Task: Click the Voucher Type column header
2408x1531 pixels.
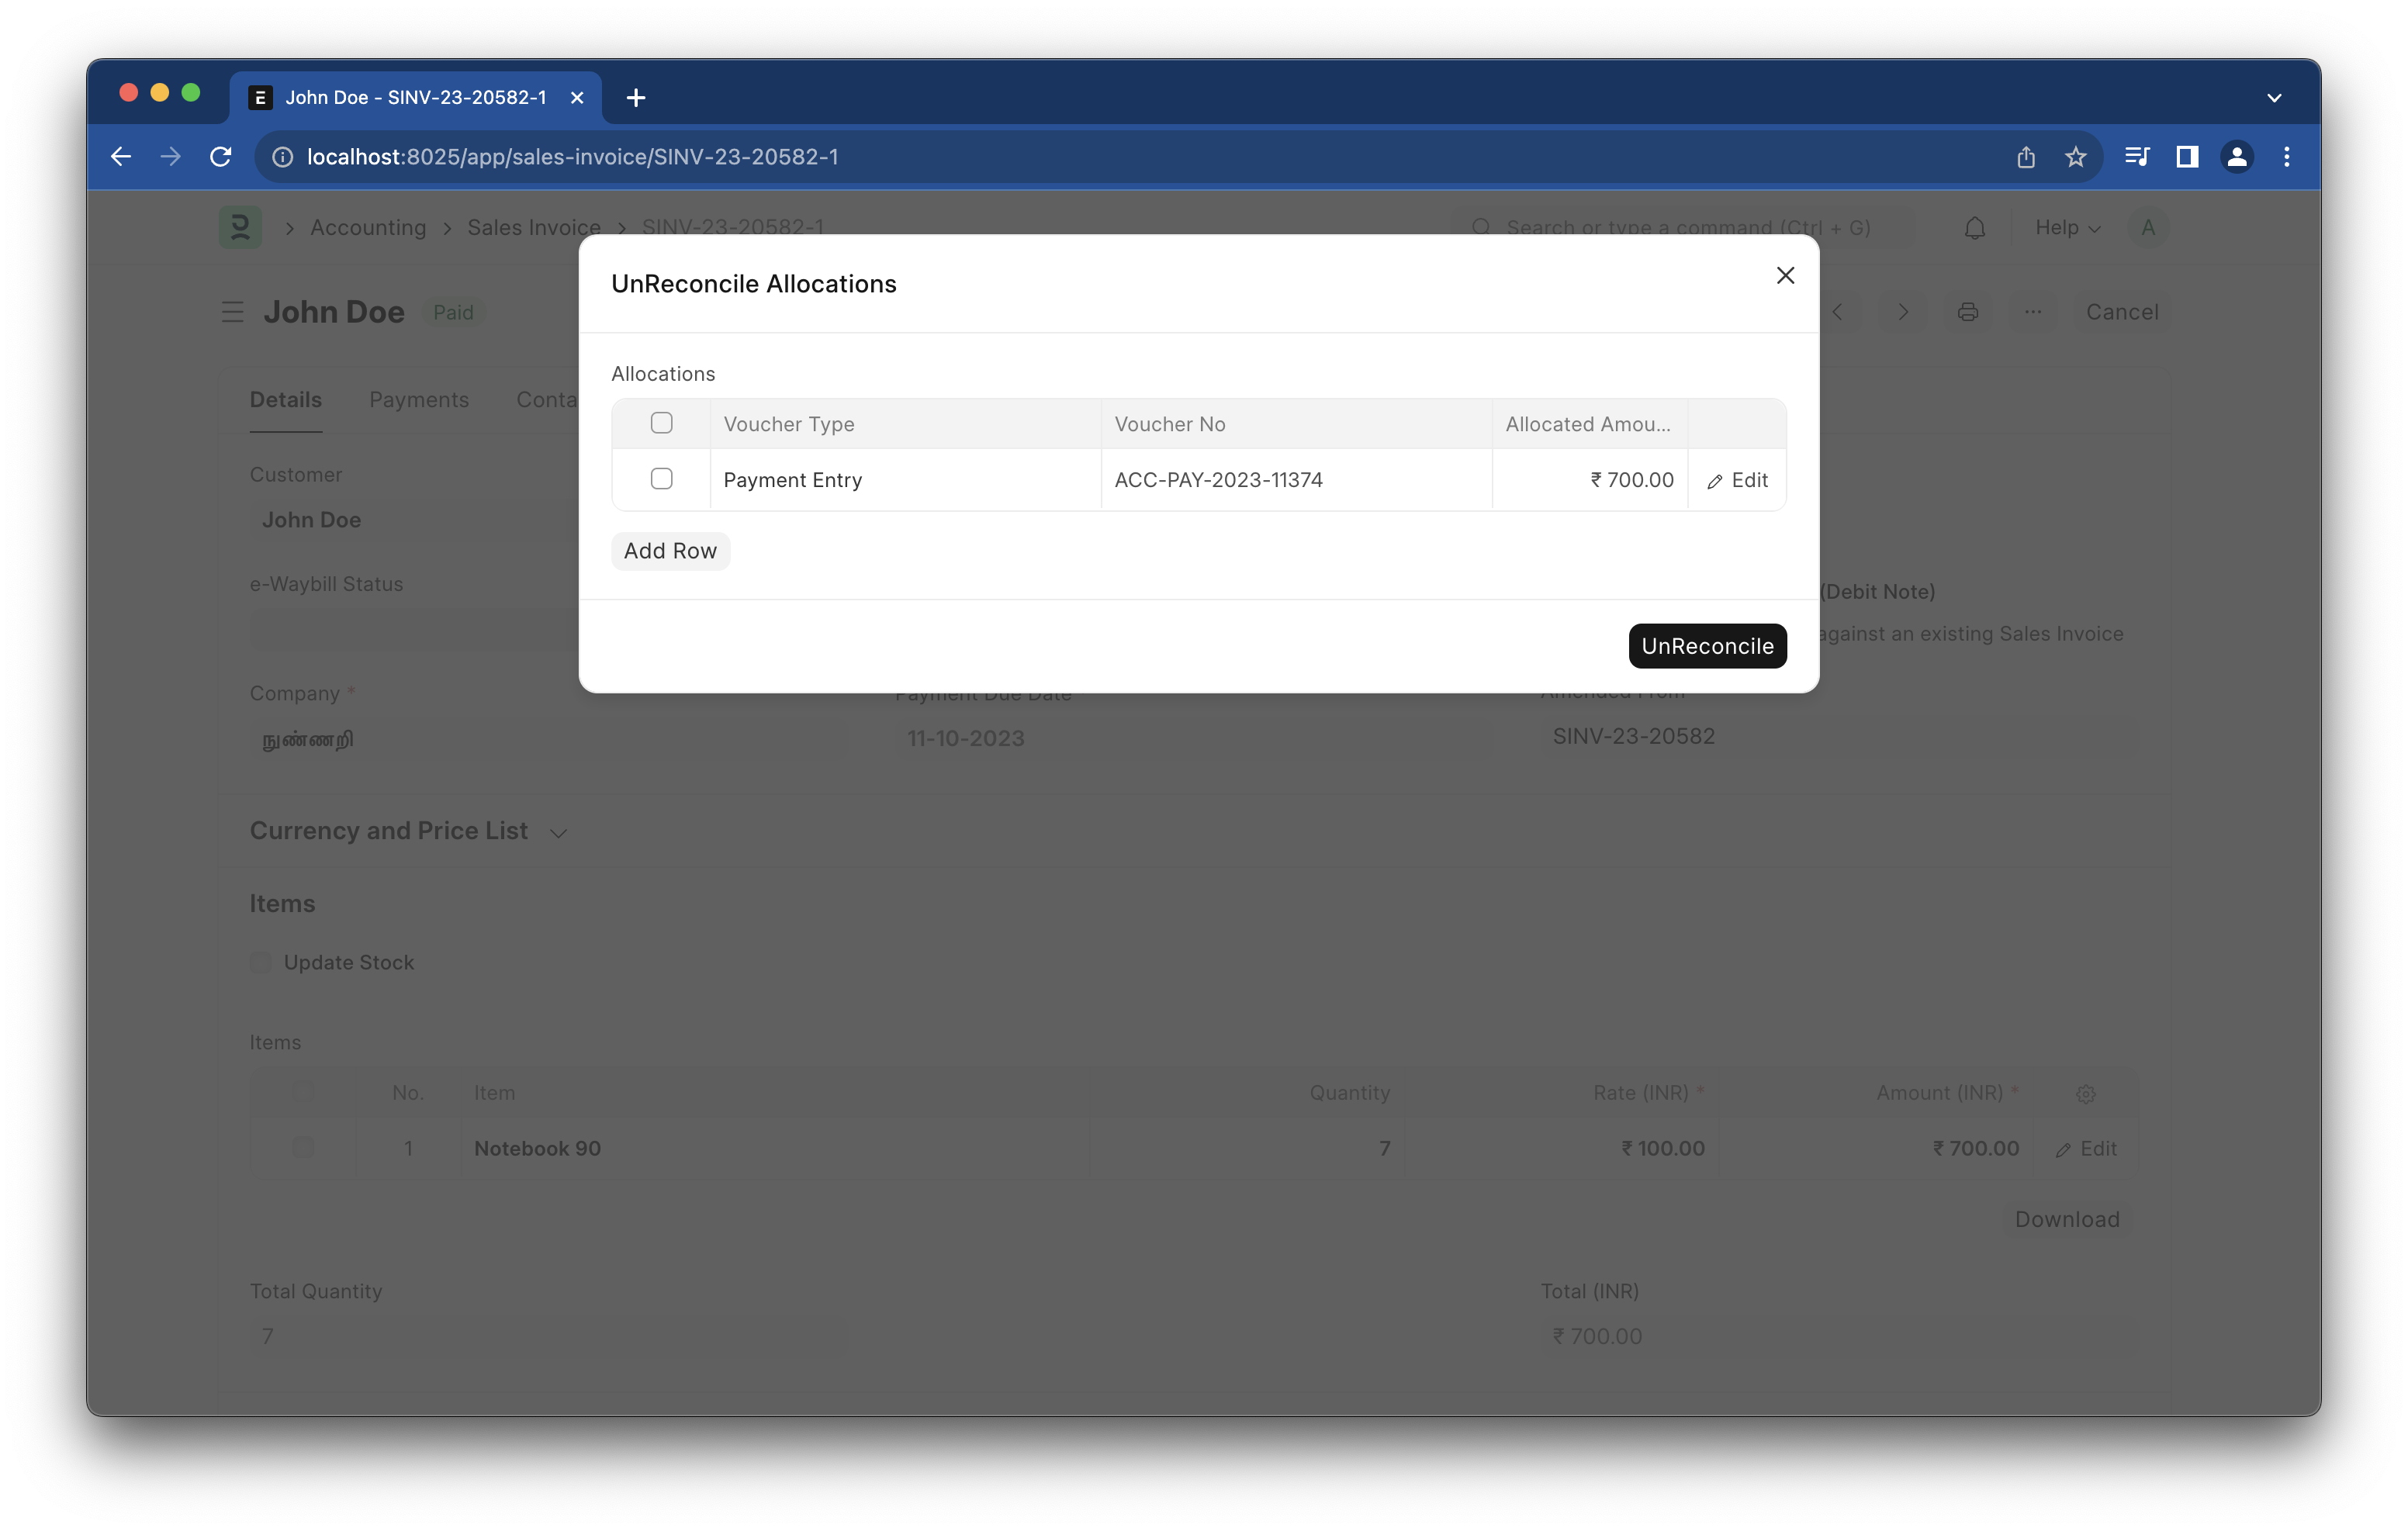Action: (788, 424)
